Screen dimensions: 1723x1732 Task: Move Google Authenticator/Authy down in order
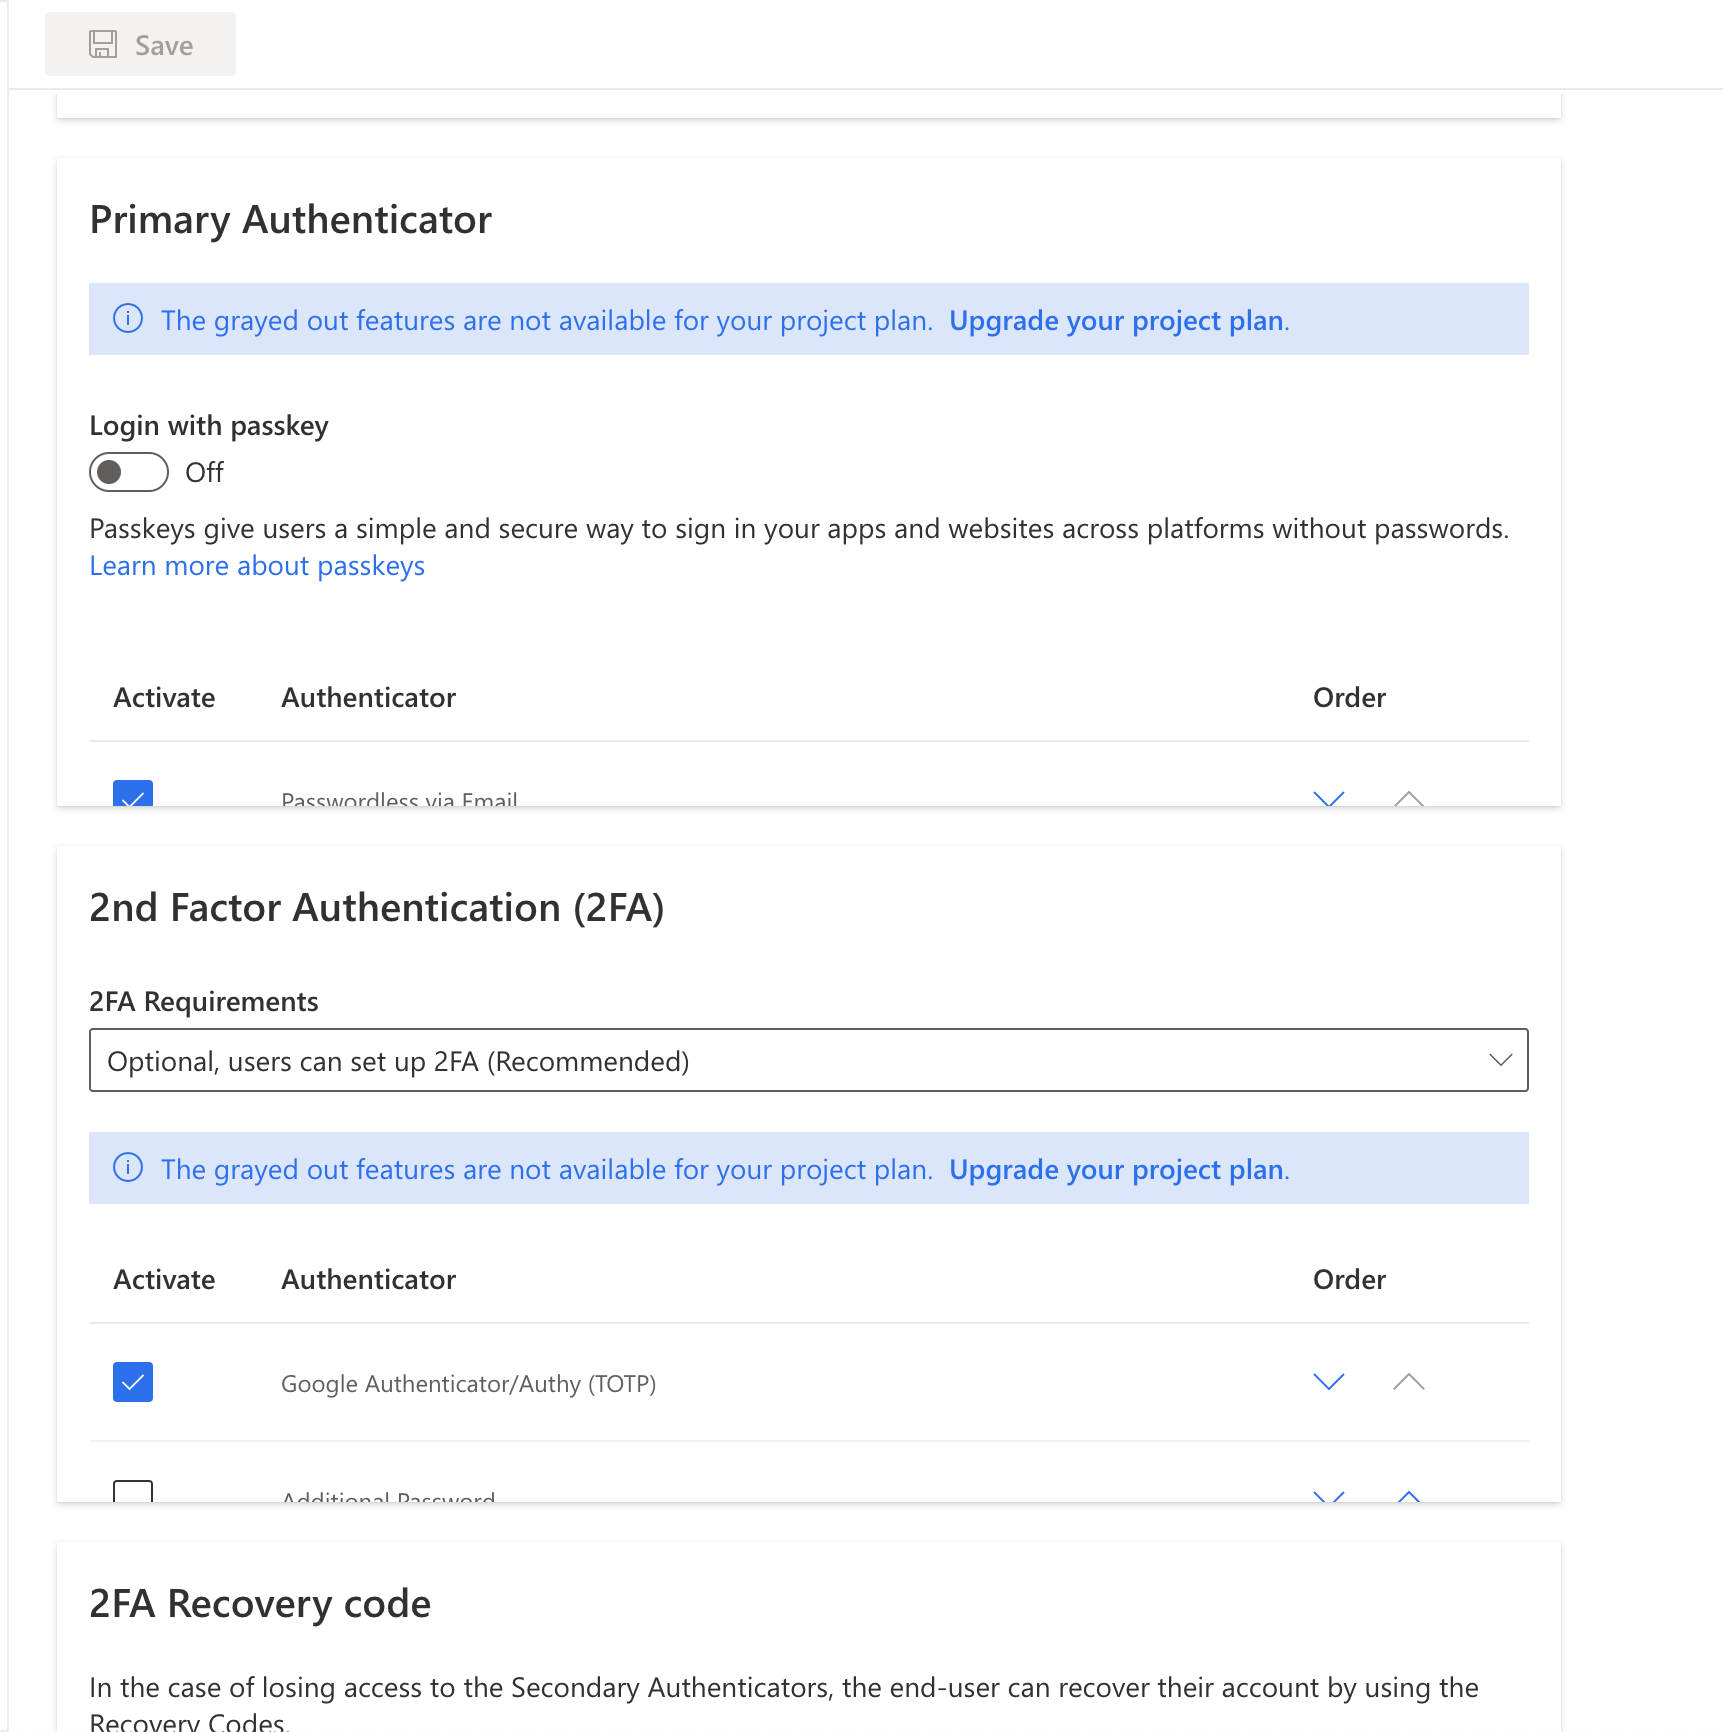tap(1329, 1382)
